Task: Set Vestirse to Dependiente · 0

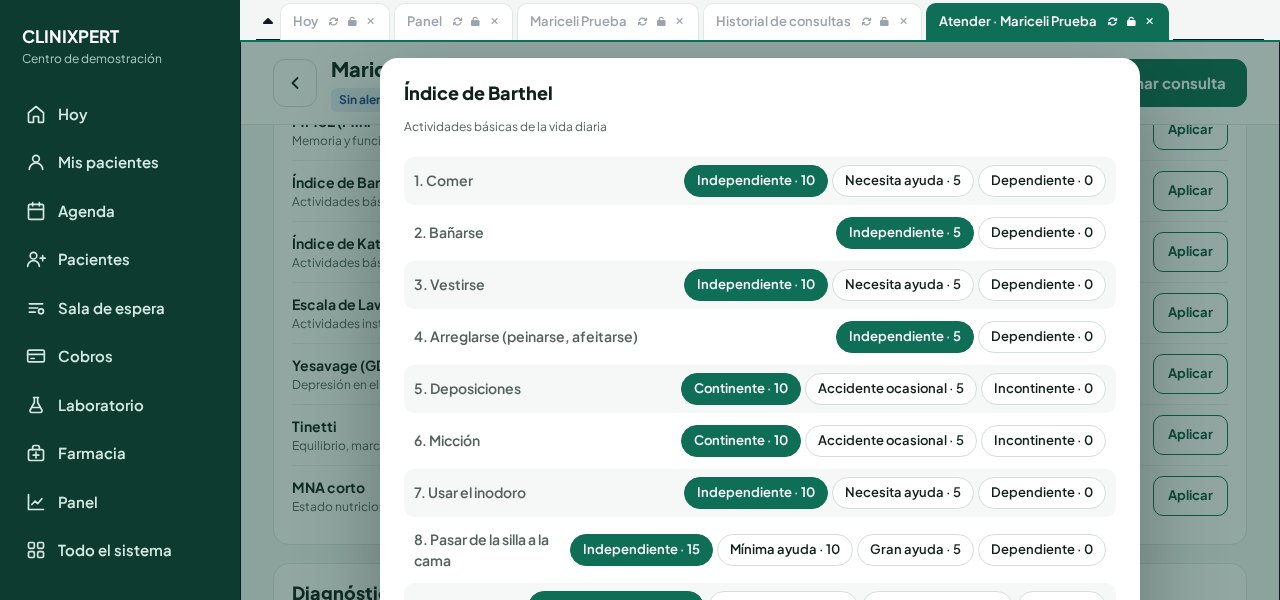Action: tap(1042, 285)
